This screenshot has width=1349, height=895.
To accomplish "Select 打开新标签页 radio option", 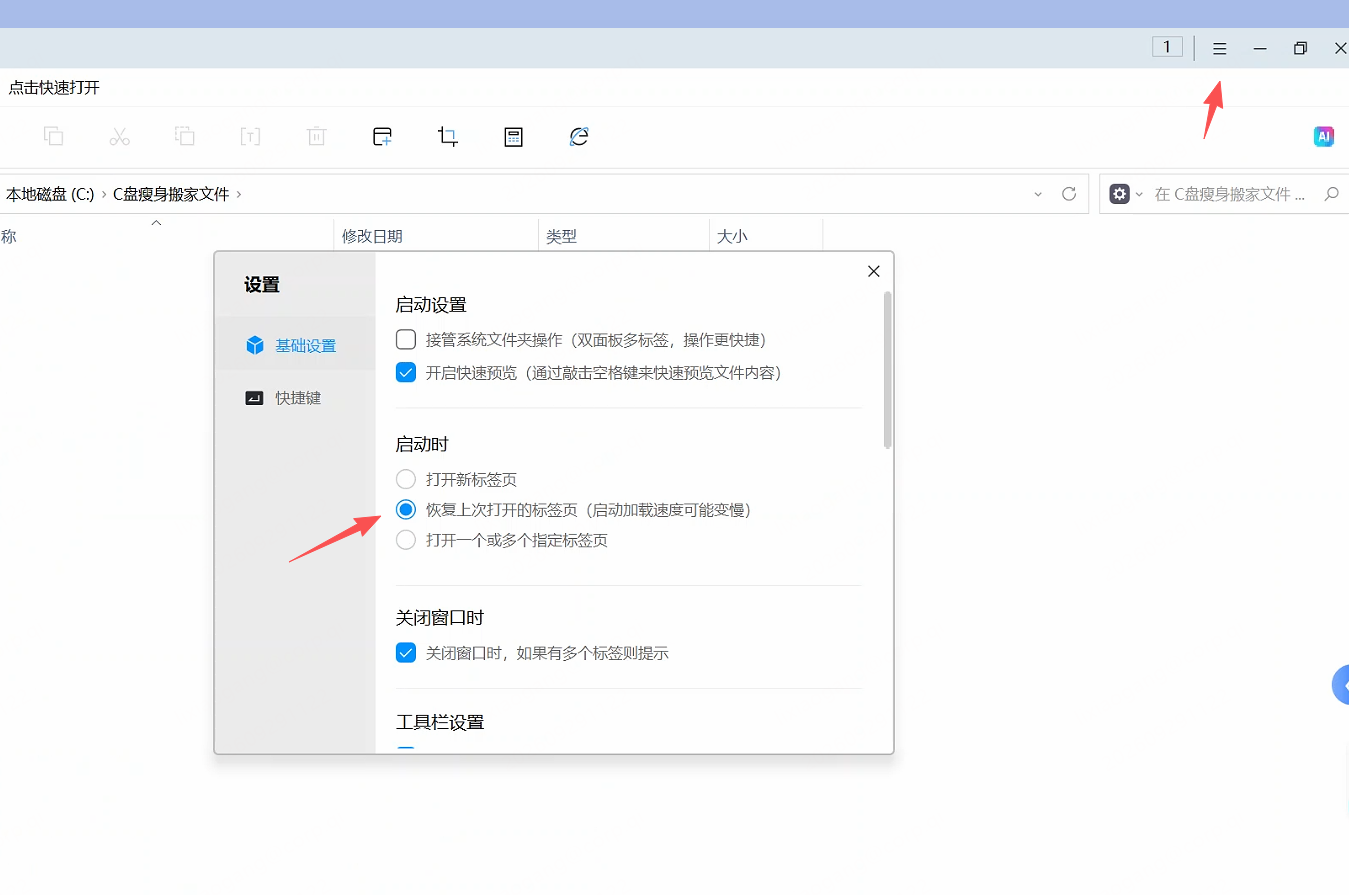I will pos(406,479).
